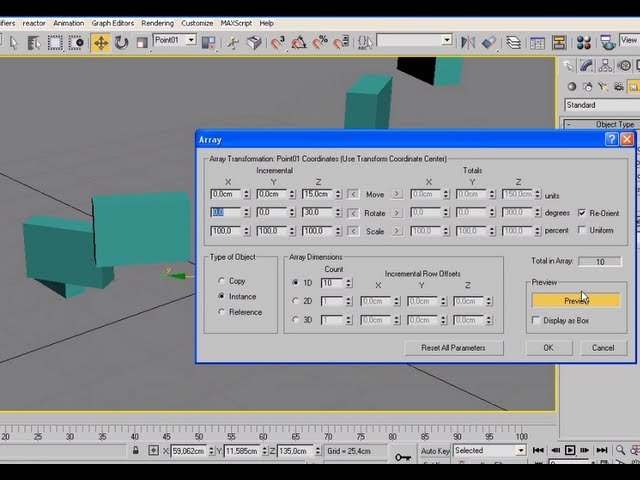This screenshot has width=640, height=480.
Task: Open the Graph Editors menu
Action: [113, 23]
